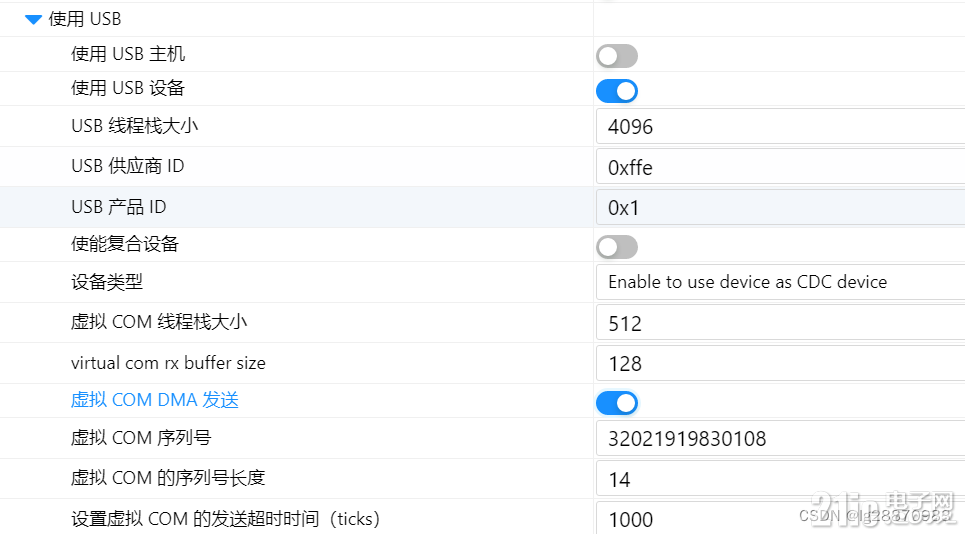
Task: Select the 使用 USB 设备 label
Action: (x=128, y=88)
